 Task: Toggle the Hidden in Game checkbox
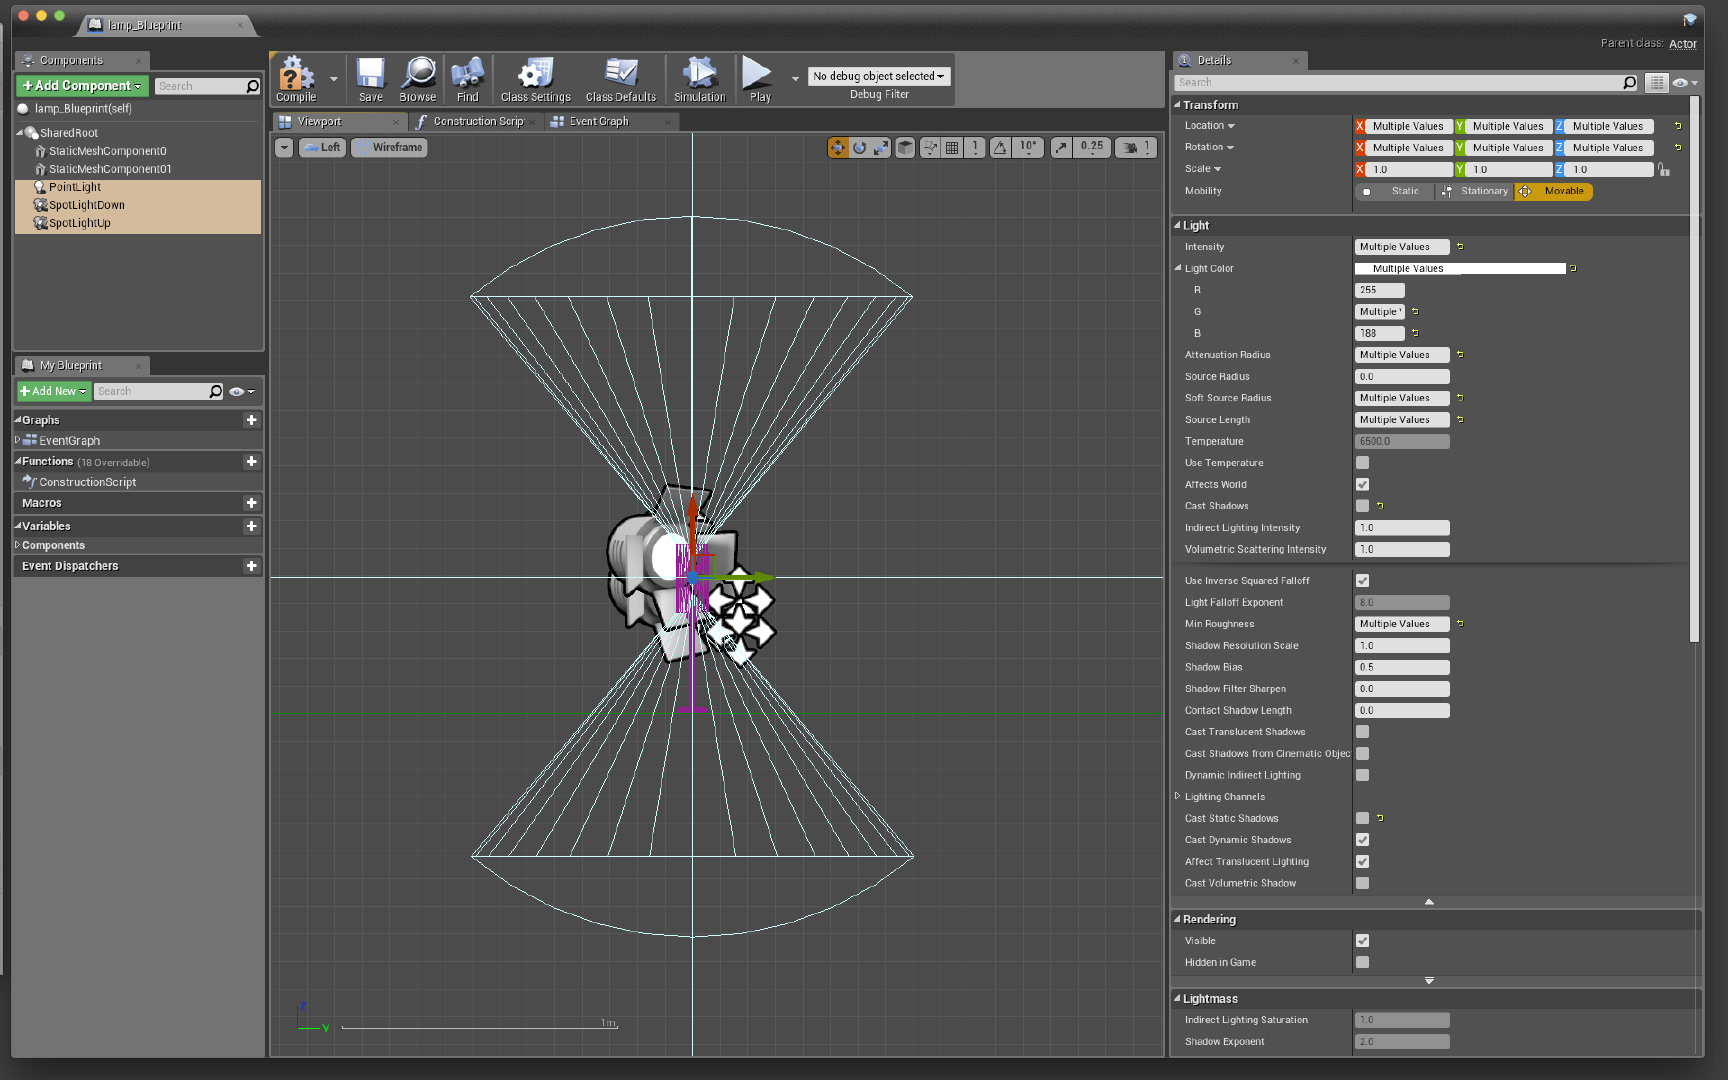tap(1362, 962)
